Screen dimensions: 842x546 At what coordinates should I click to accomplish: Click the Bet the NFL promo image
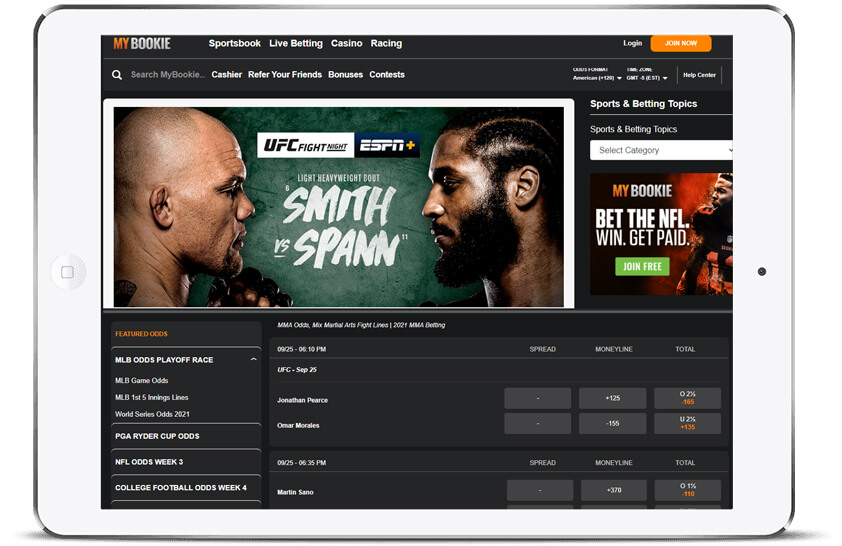coord(661,234)
